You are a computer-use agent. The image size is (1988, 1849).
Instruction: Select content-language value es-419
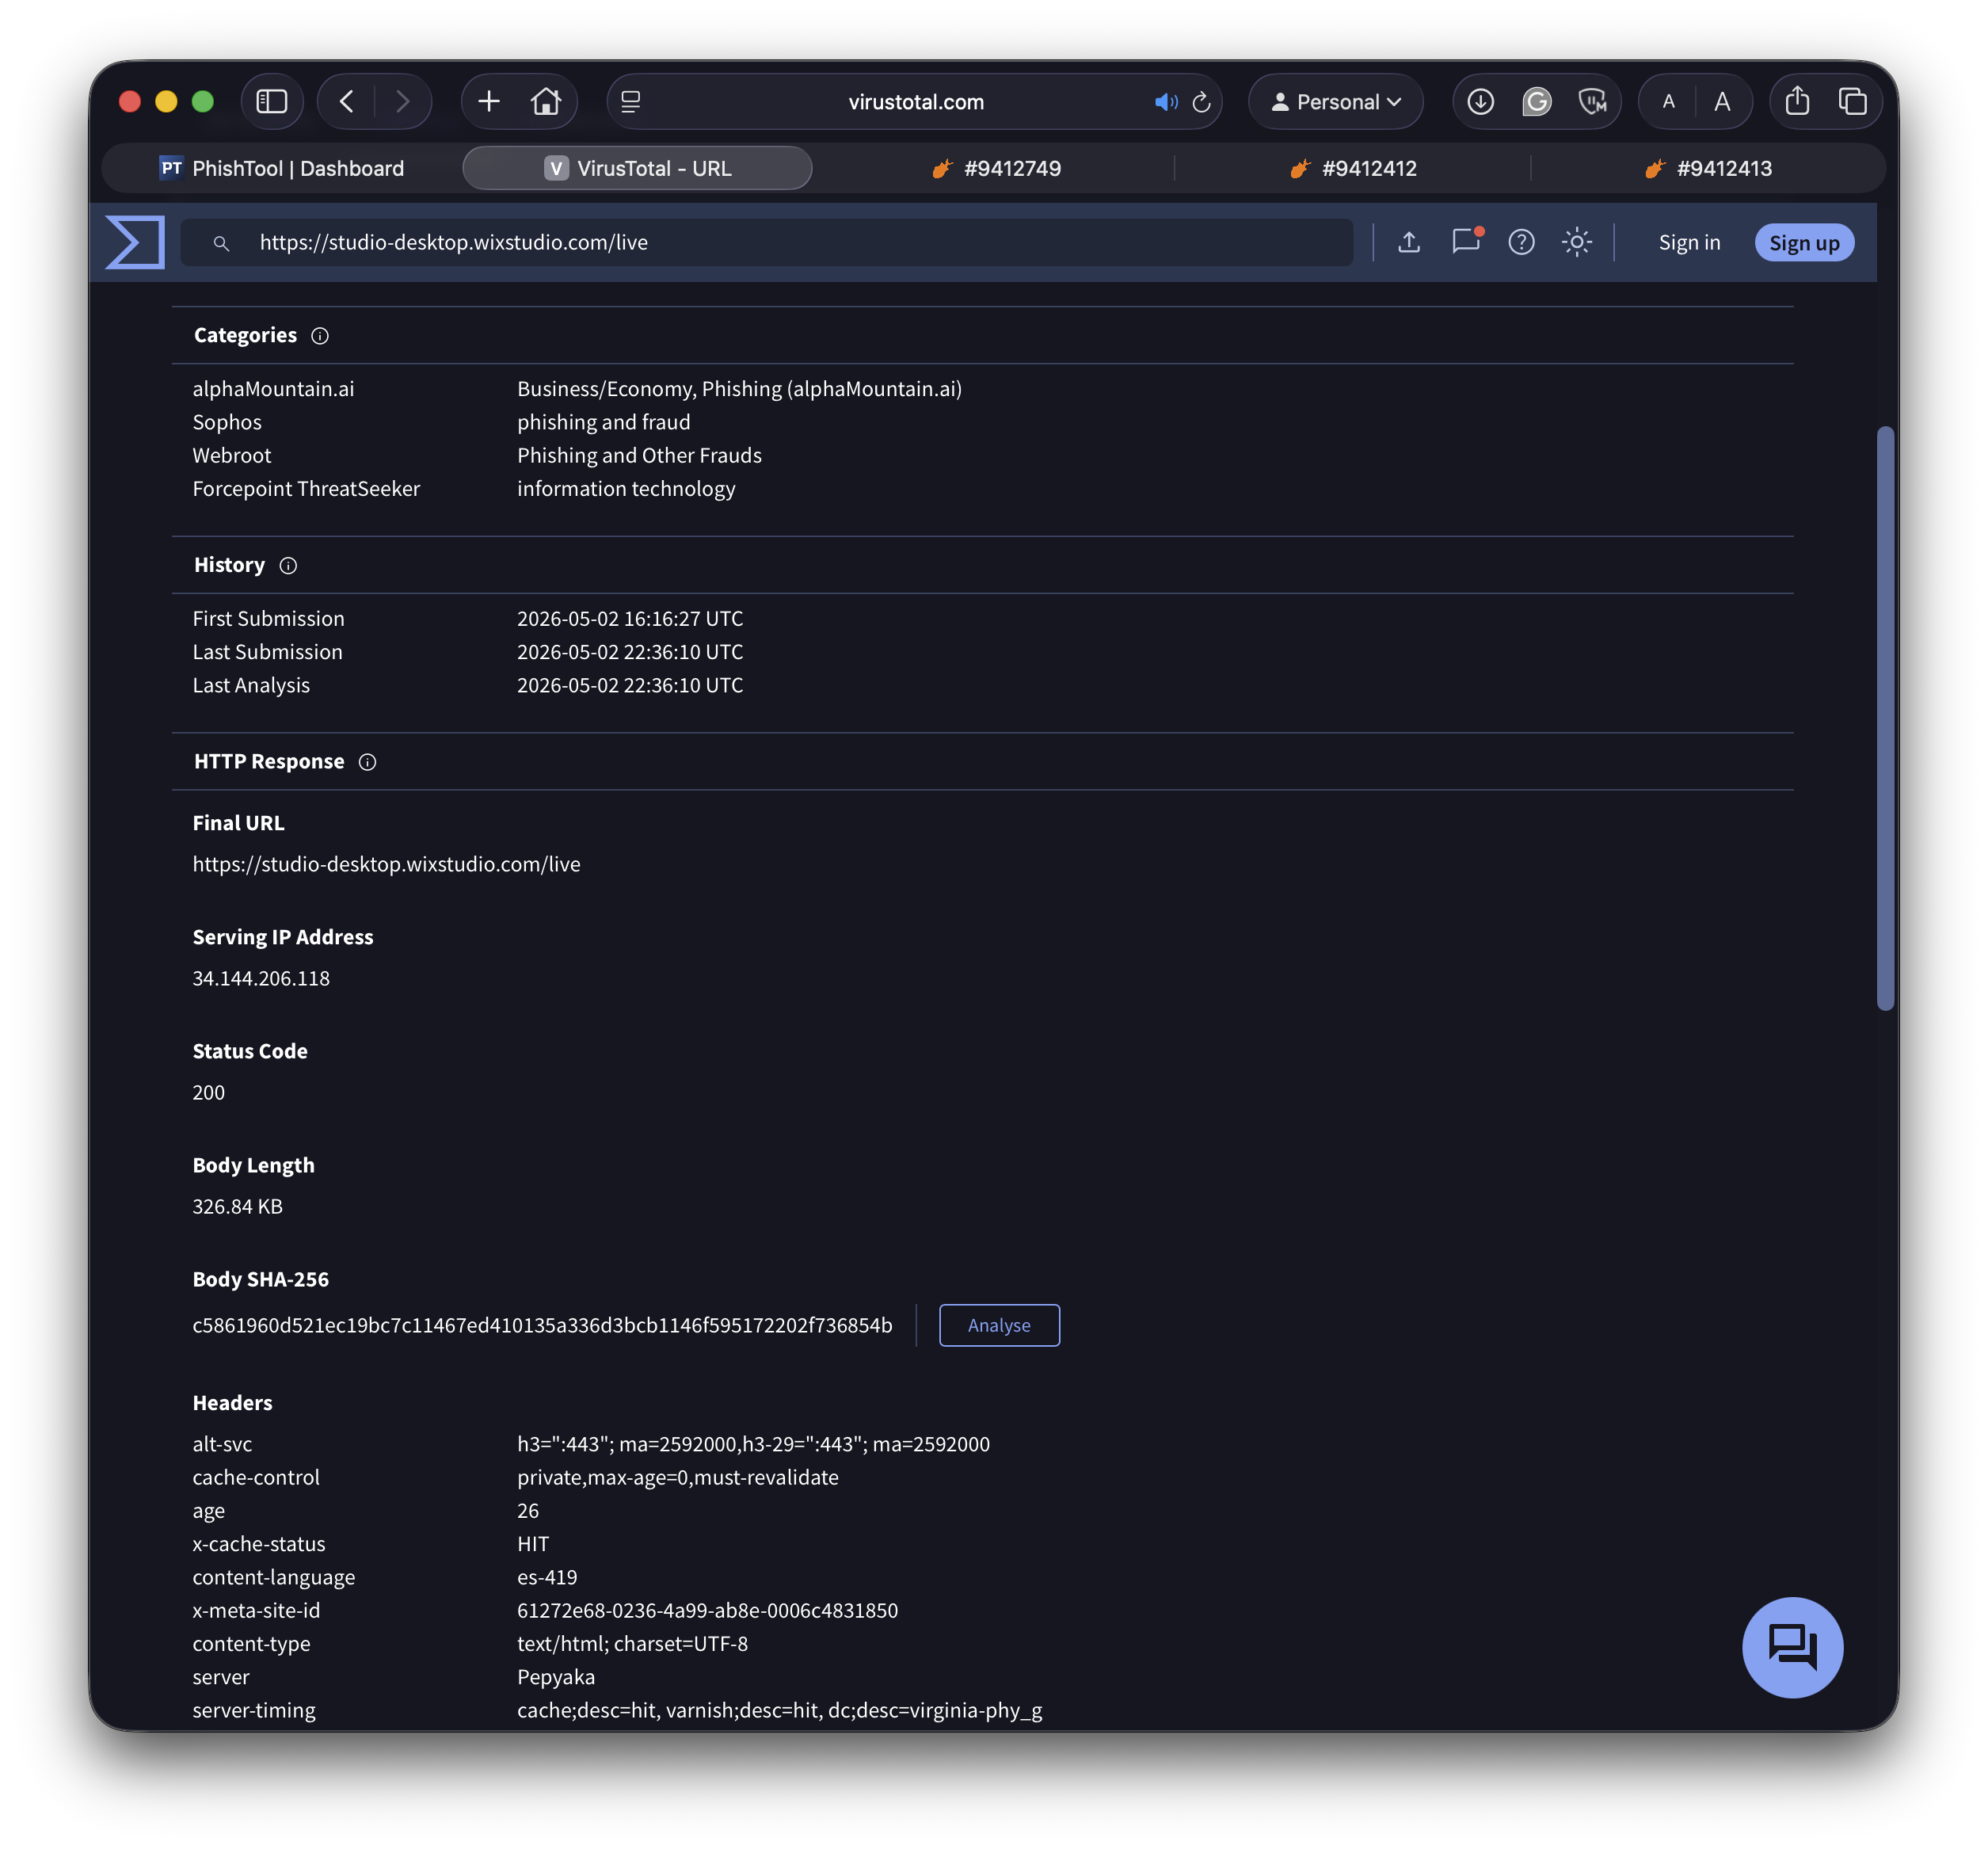click(547, 1577)
